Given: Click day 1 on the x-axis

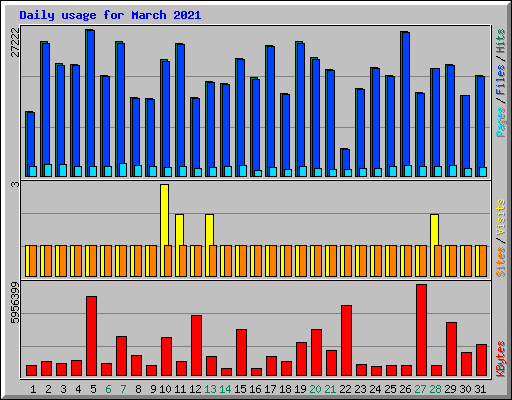Looking at the screenshot, I should click(33, 389).
